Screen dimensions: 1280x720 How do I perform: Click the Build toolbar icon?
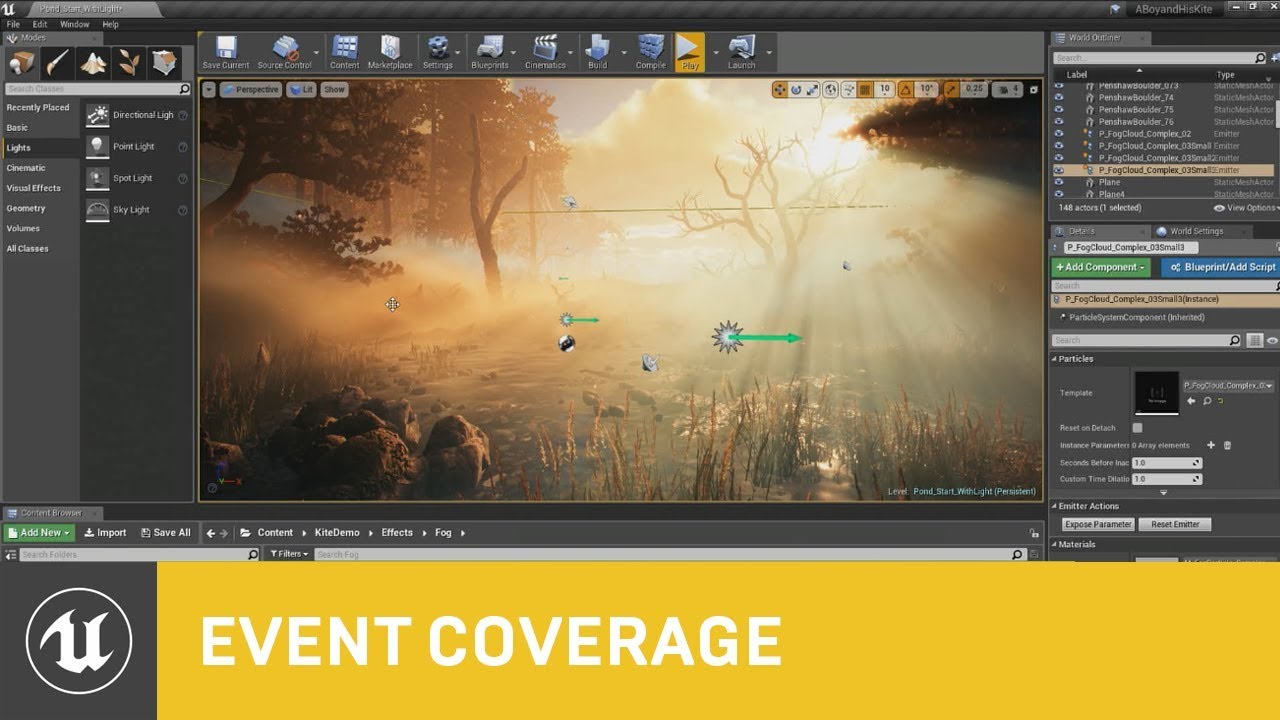coord(597,48)
